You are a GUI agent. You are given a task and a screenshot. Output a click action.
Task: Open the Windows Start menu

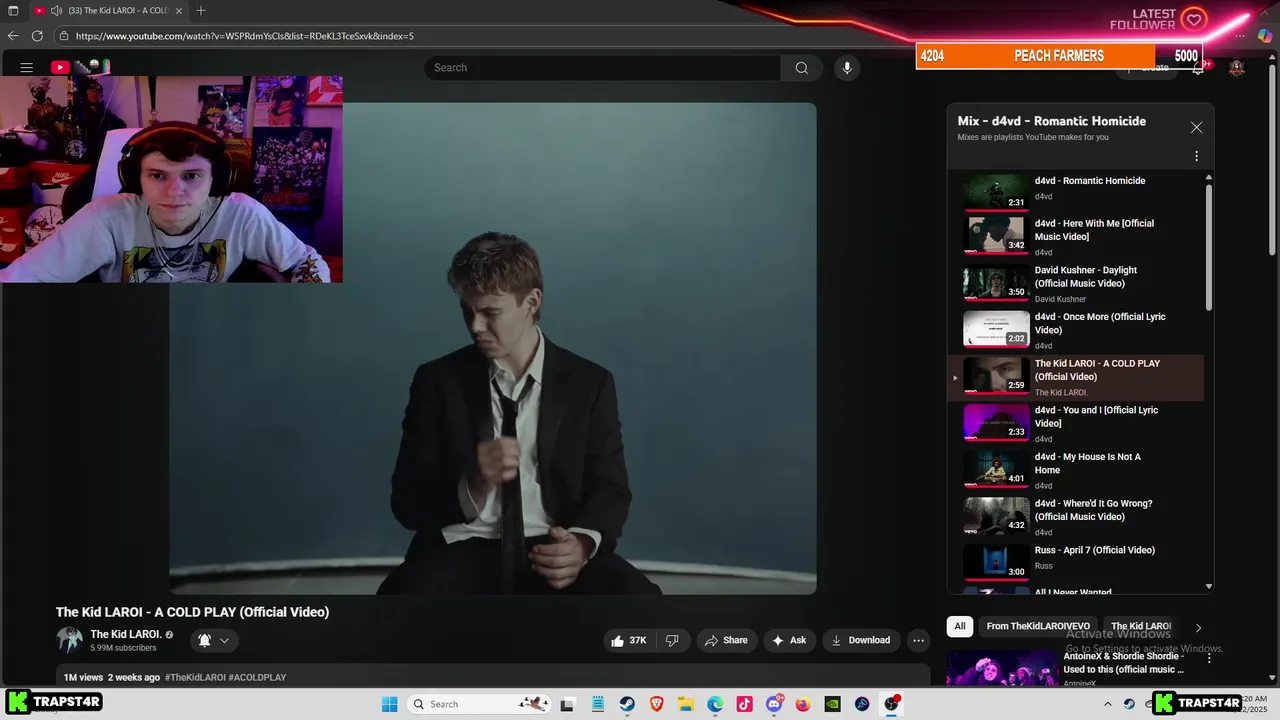pyautogui.click(x=390, y=704)
